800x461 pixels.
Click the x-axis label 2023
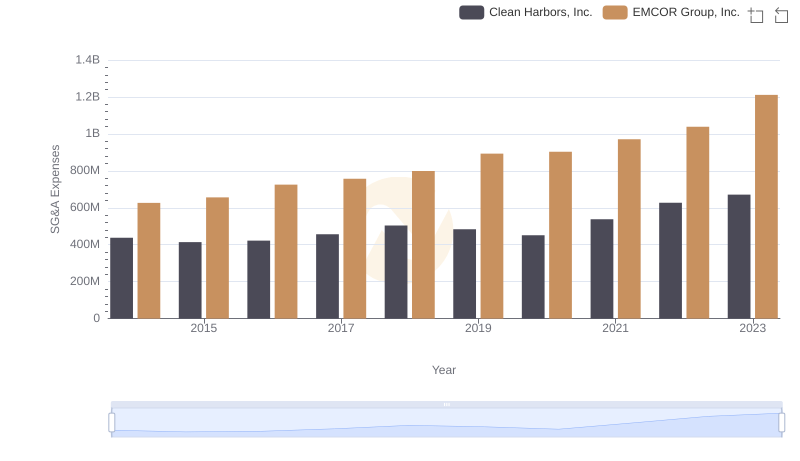click(753, 328)
